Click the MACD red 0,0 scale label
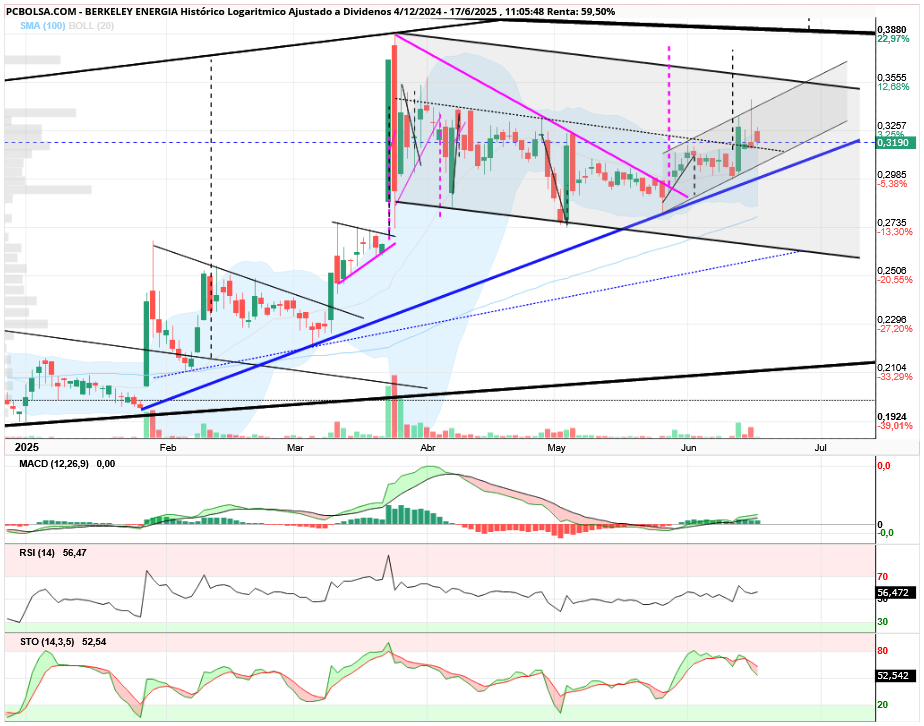Image resolution: width=924 pixels, height=726 pixels. tap(884, 466)
